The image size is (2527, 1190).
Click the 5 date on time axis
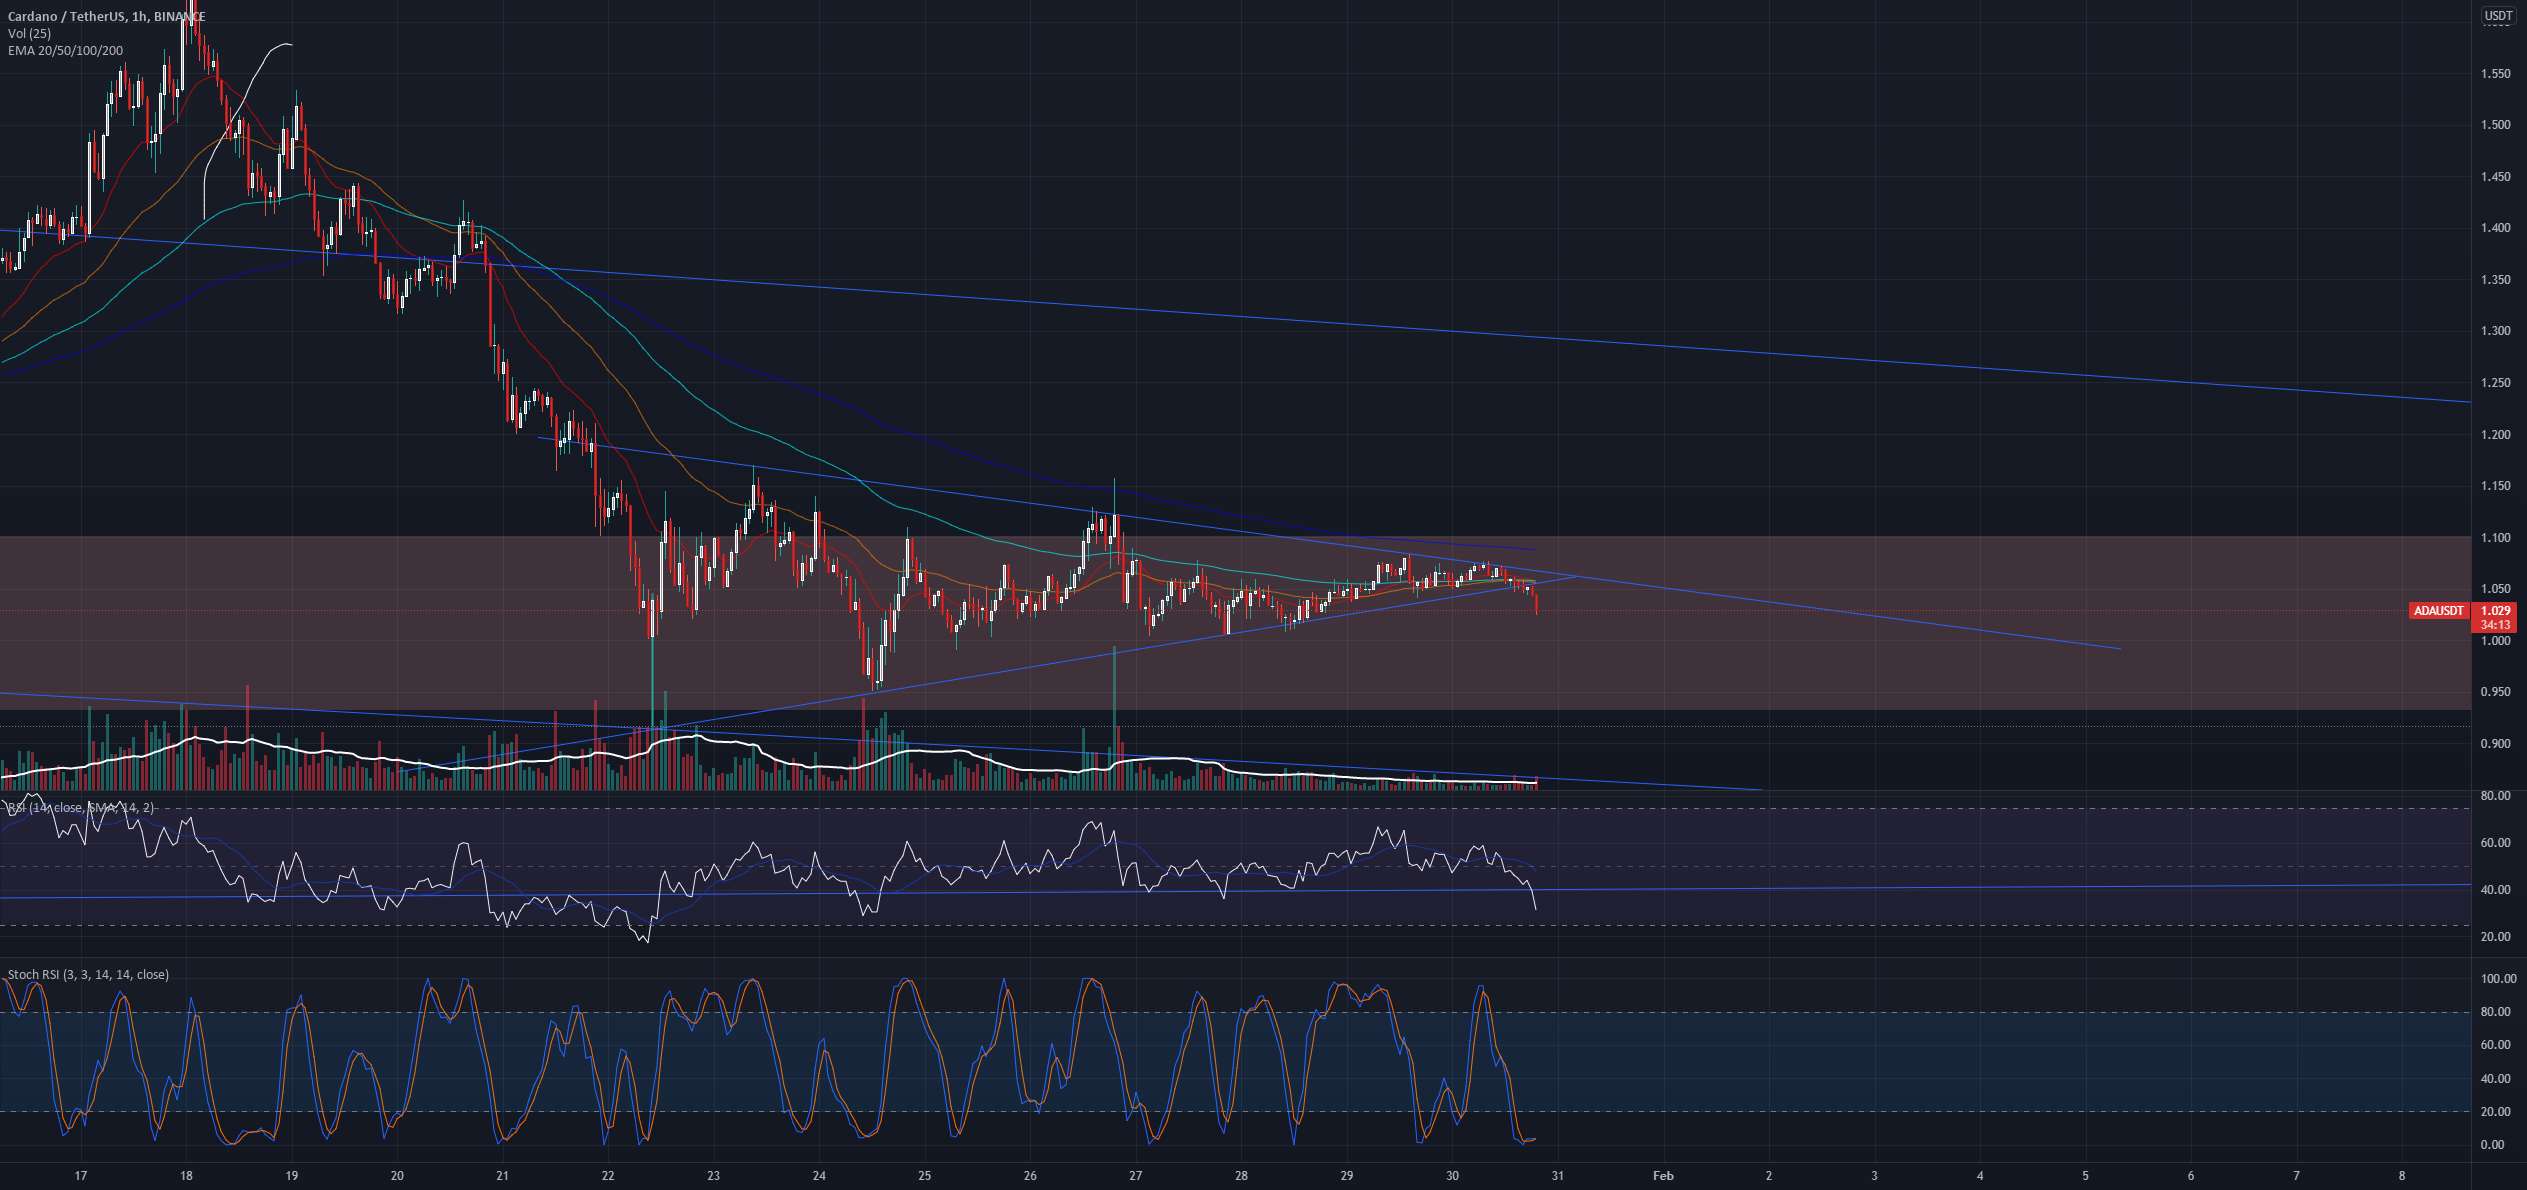(x=2086, y=1176)
